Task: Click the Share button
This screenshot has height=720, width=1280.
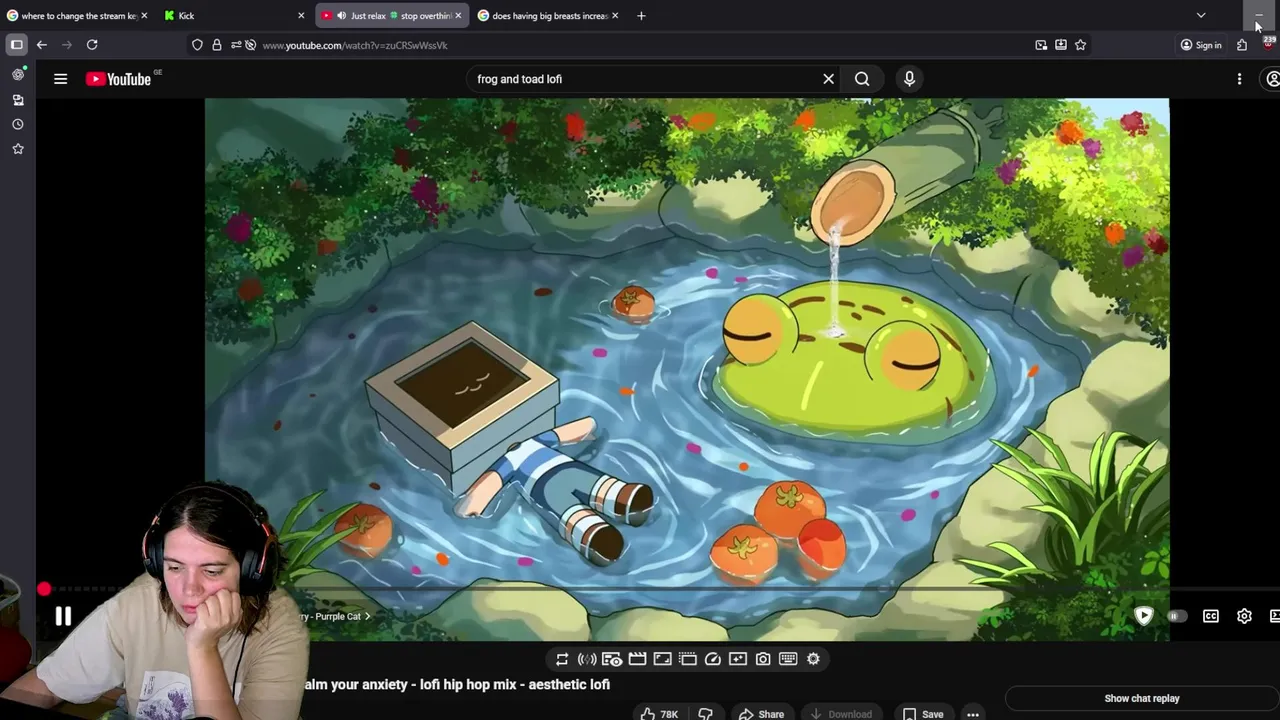Action: pyautogui.click(x=761, y=714)
